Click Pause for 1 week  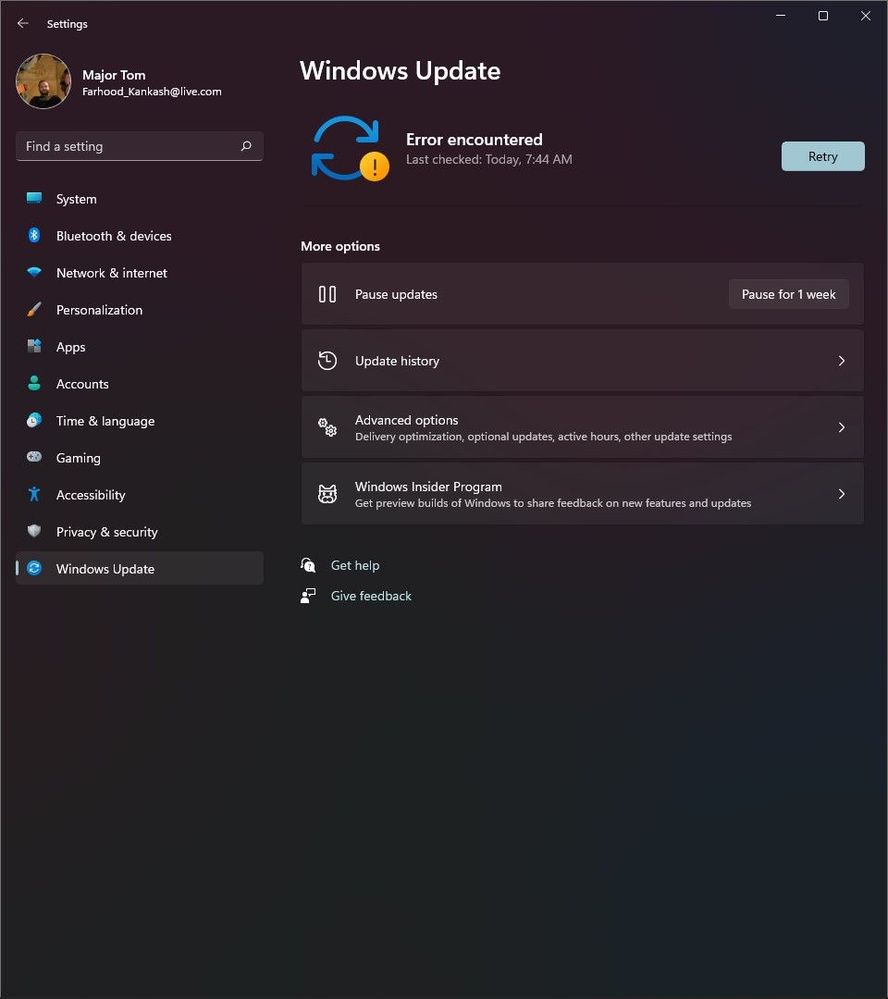tap(788, 294)
